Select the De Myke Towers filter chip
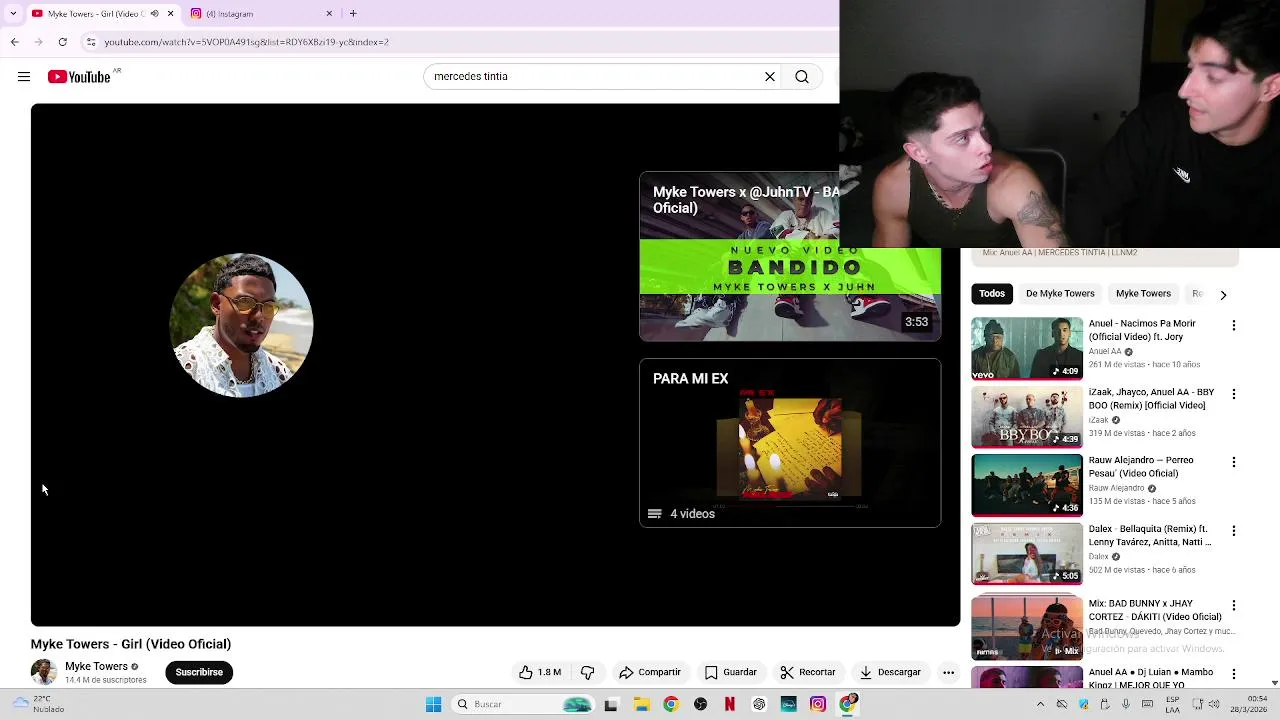Image resolution: width=1280 pixels, height=720 pixels. pyautogui.click(x=1060, y=293)
